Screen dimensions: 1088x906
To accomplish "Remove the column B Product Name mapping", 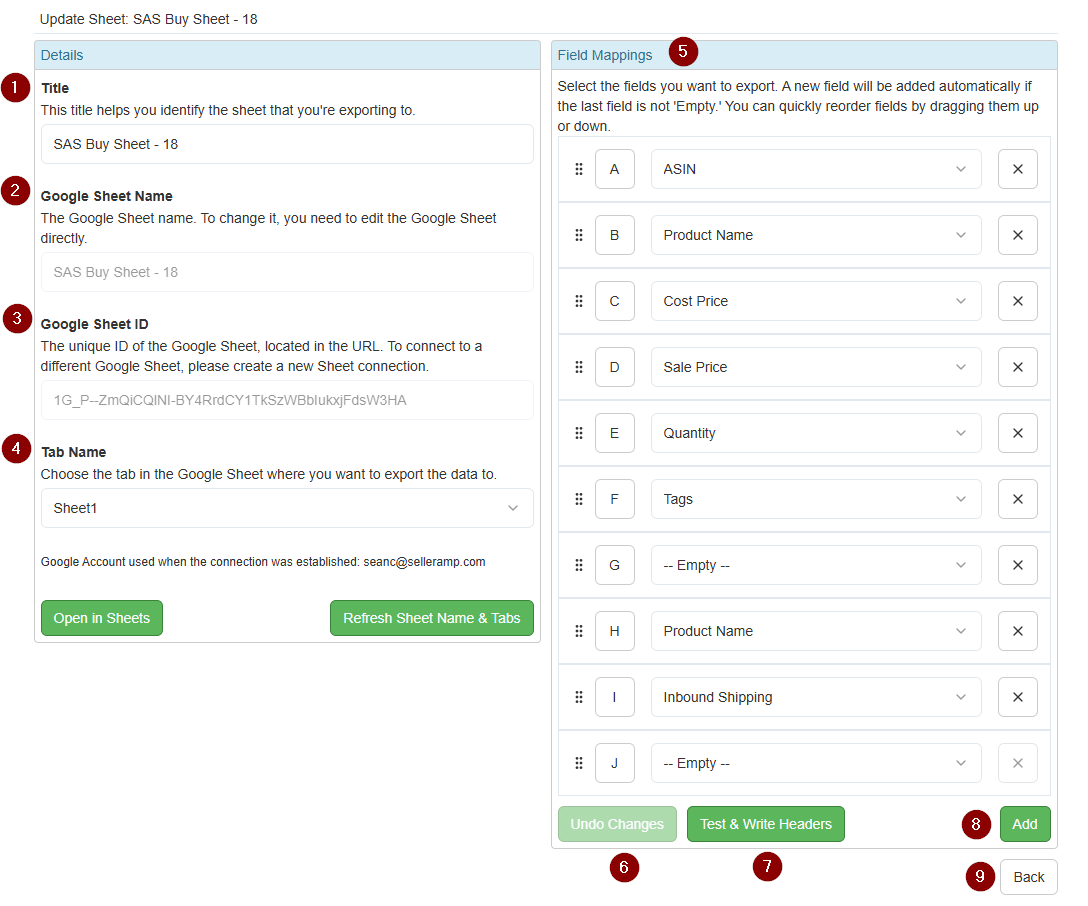I will [1018, 235].
